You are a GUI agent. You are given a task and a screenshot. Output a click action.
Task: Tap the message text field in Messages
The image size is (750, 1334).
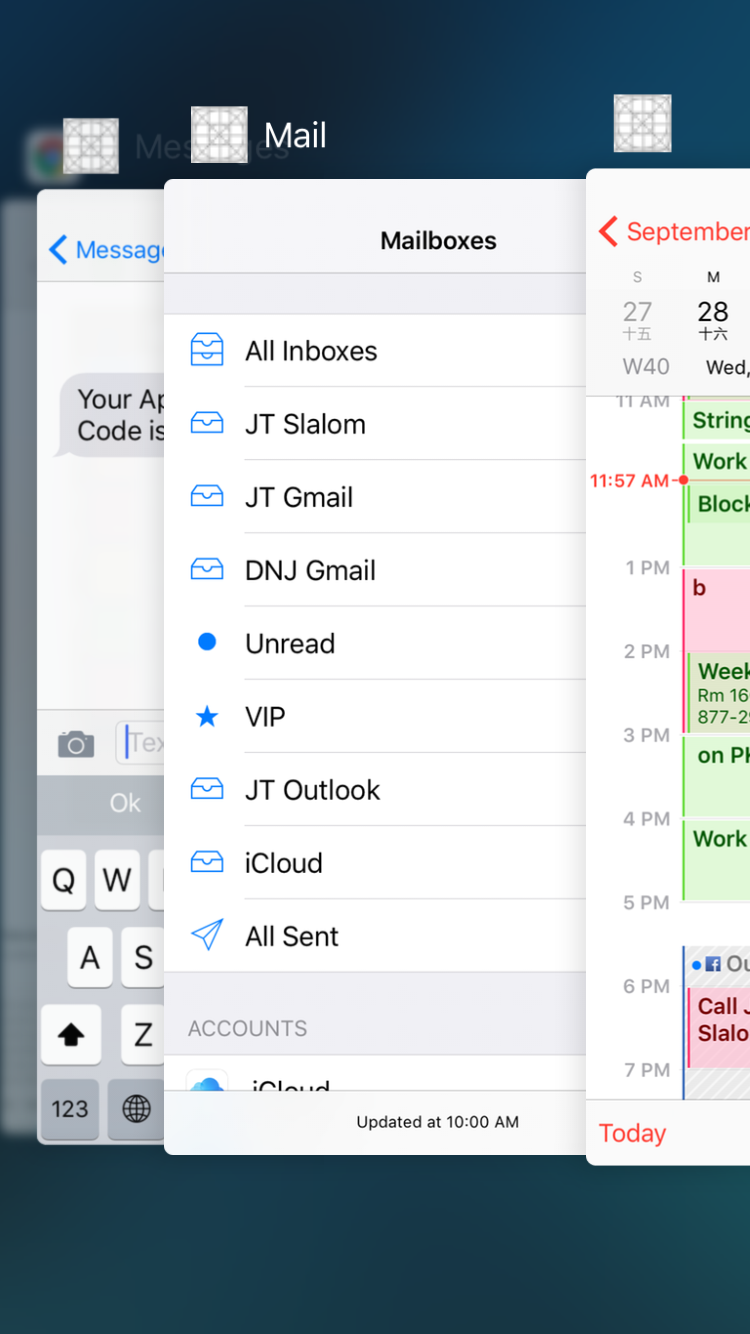[141, 742]
